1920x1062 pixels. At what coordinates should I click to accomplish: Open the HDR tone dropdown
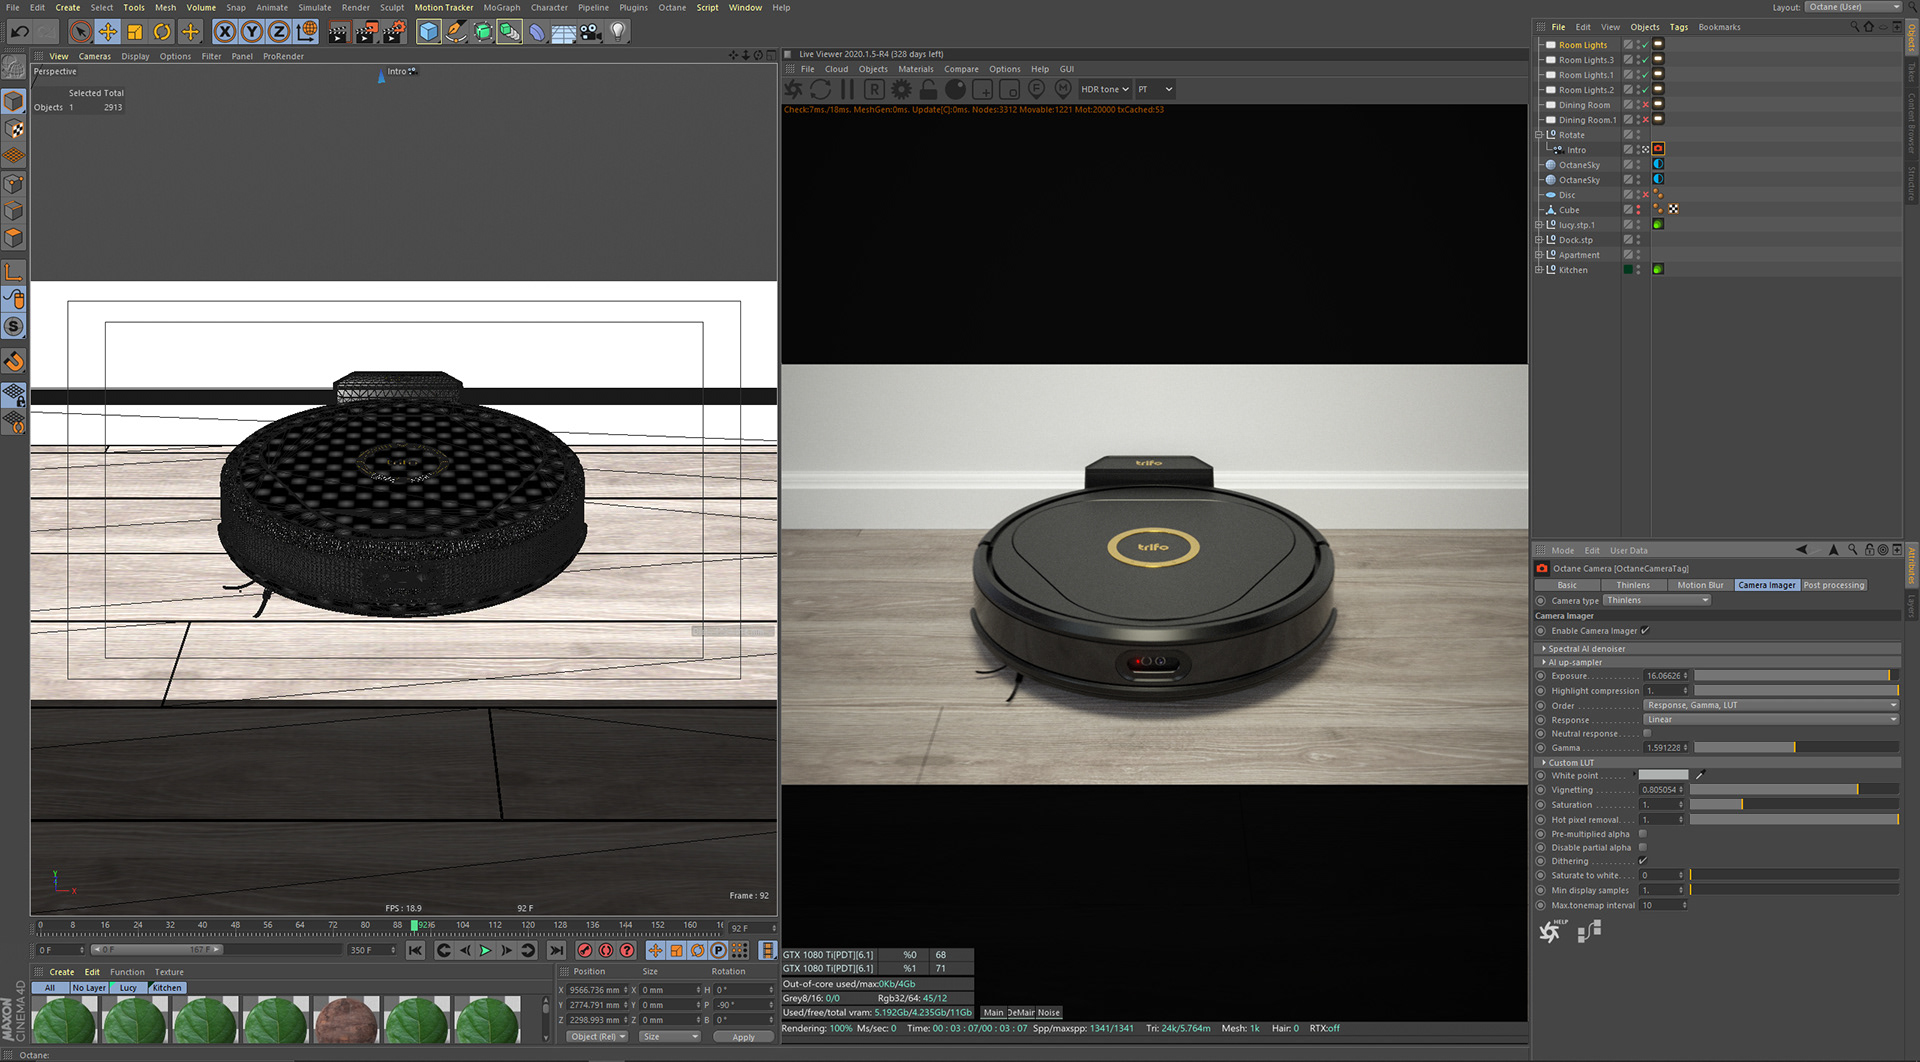[x=1105, y=89]
